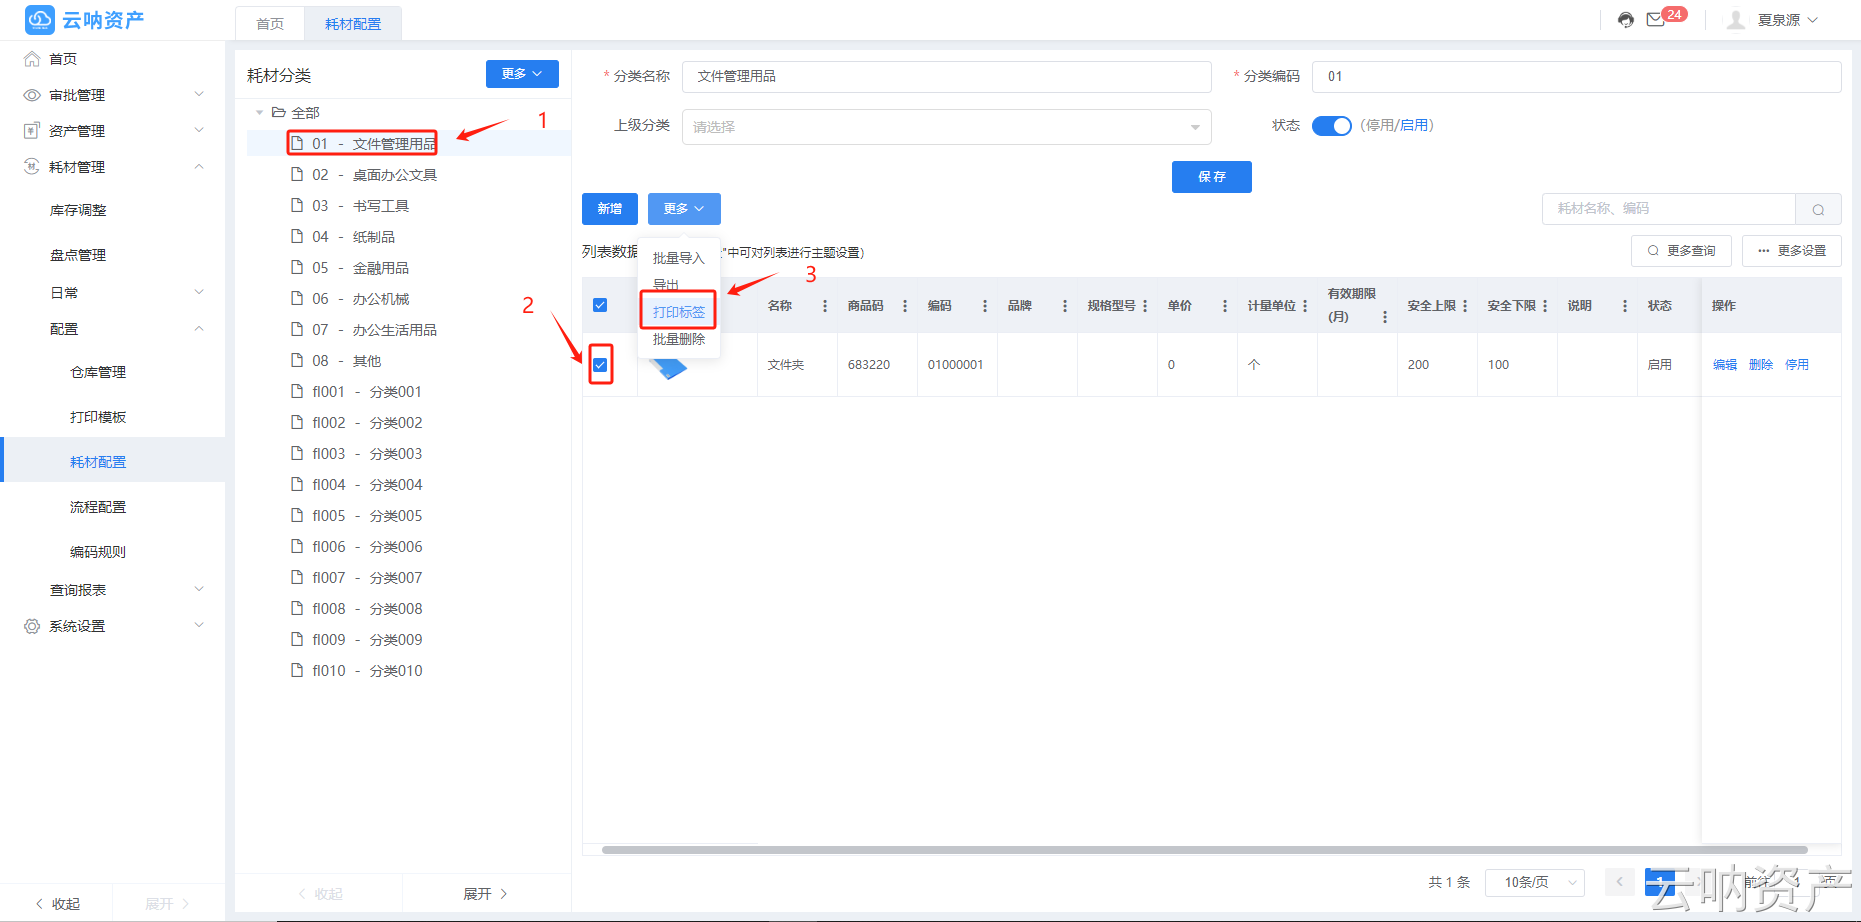Open the 上级分类 dropdown
This screenshot has width=1861, height=922.
[x=947, y=127]
